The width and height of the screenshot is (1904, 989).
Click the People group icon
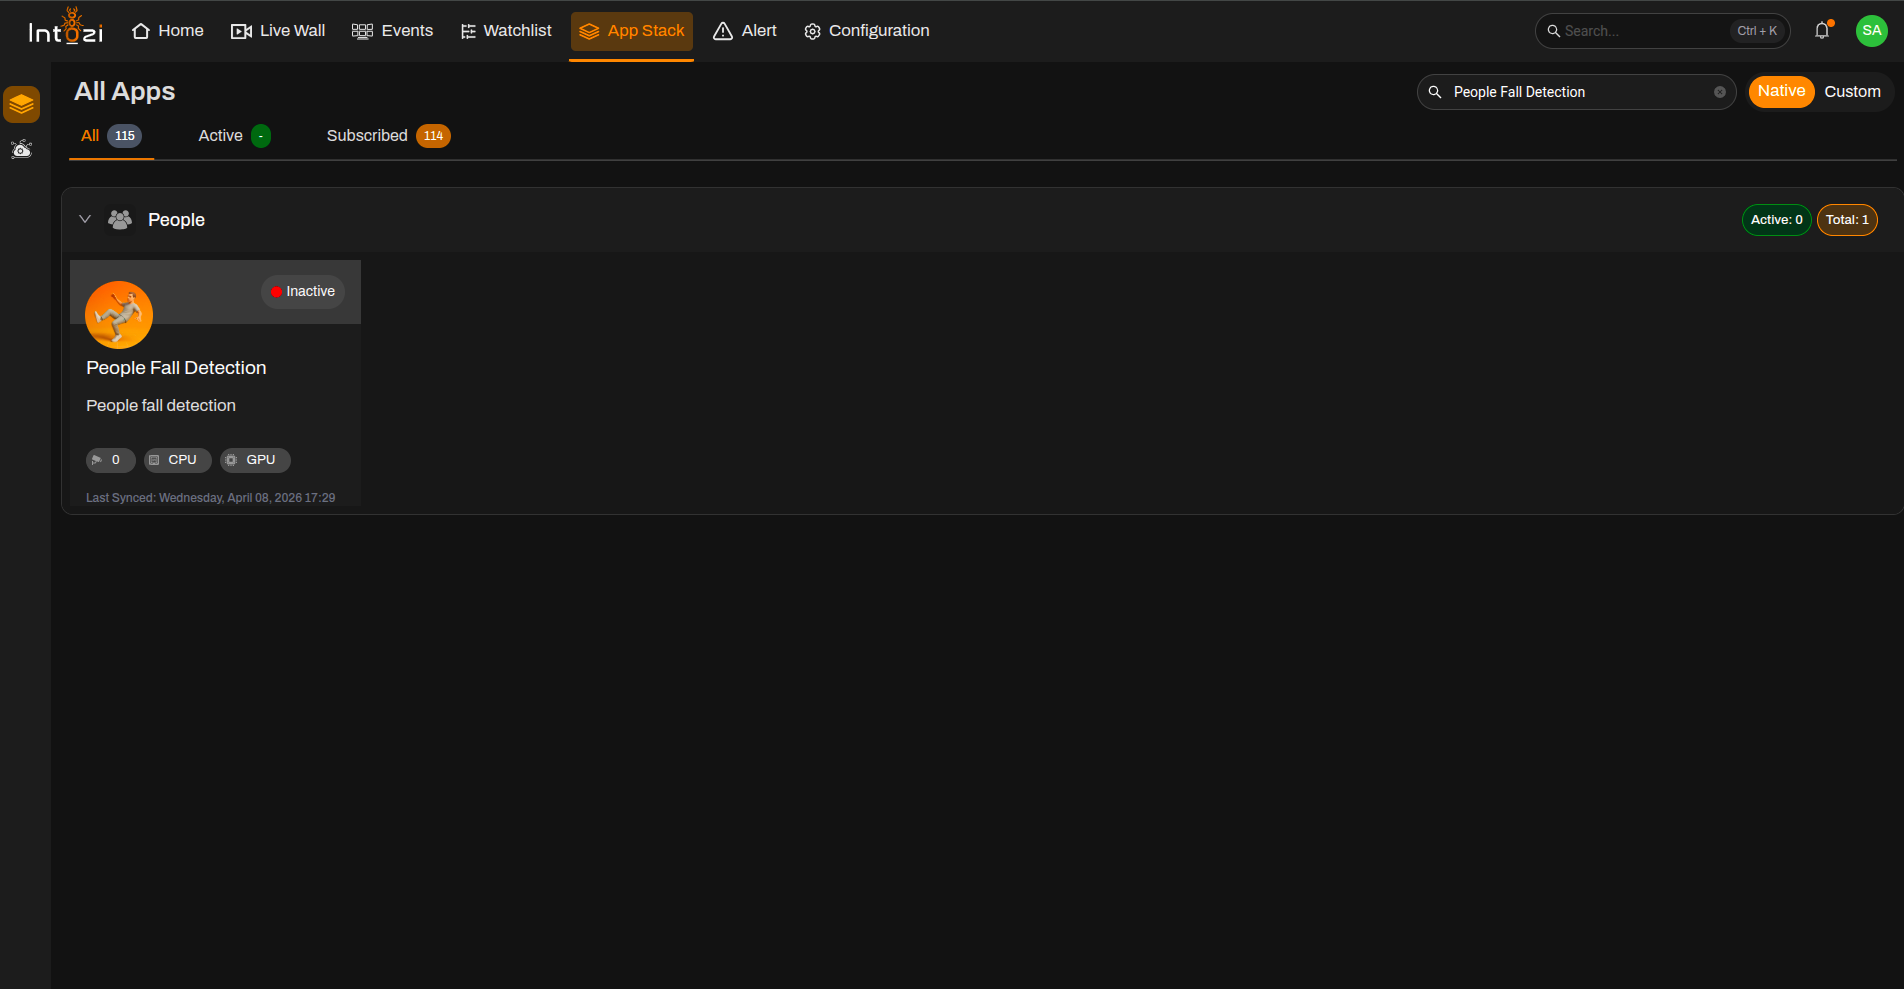coord(120,219)
